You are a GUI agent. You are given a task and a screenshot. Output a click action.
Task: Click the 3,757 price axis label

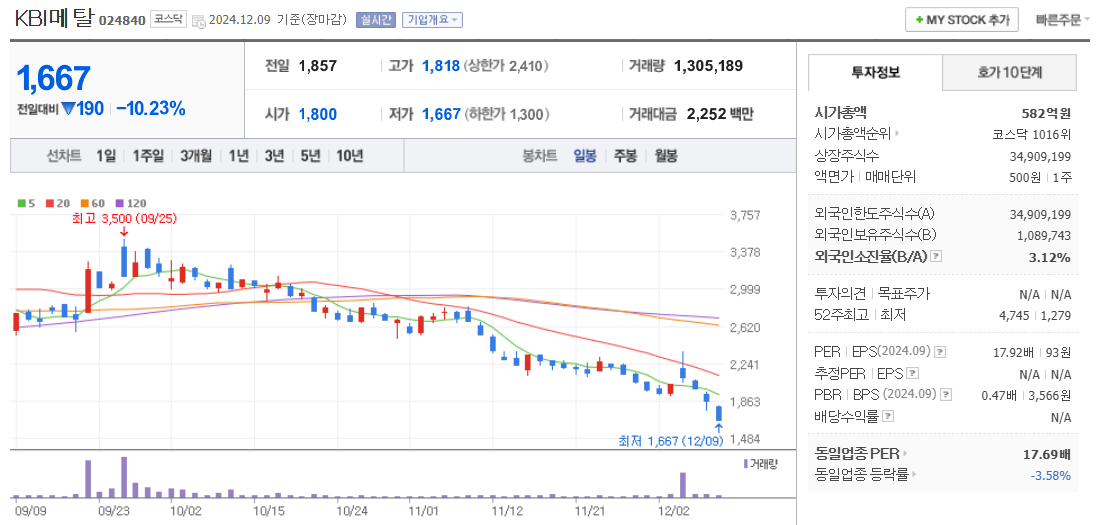pos(744,215)
